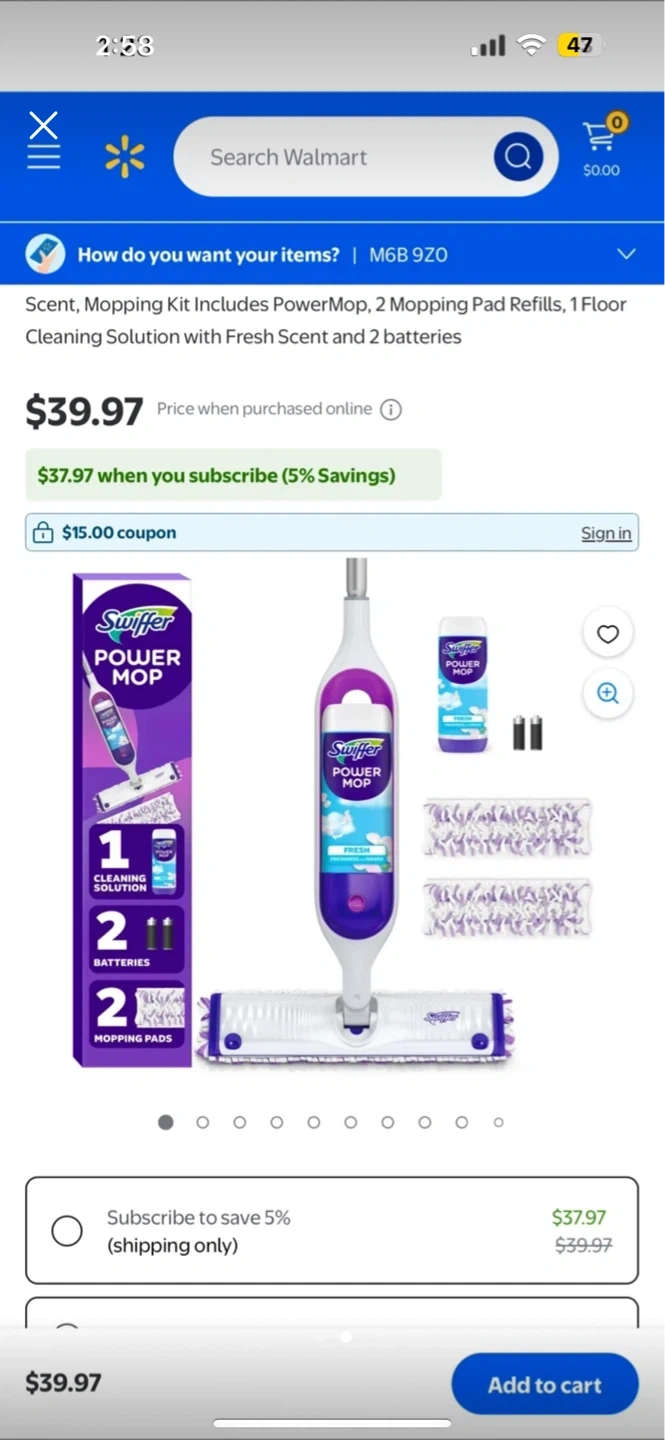Go to Walmart home via spark logo
Viewport: 665px width, 1440px height.
point(125,157)
